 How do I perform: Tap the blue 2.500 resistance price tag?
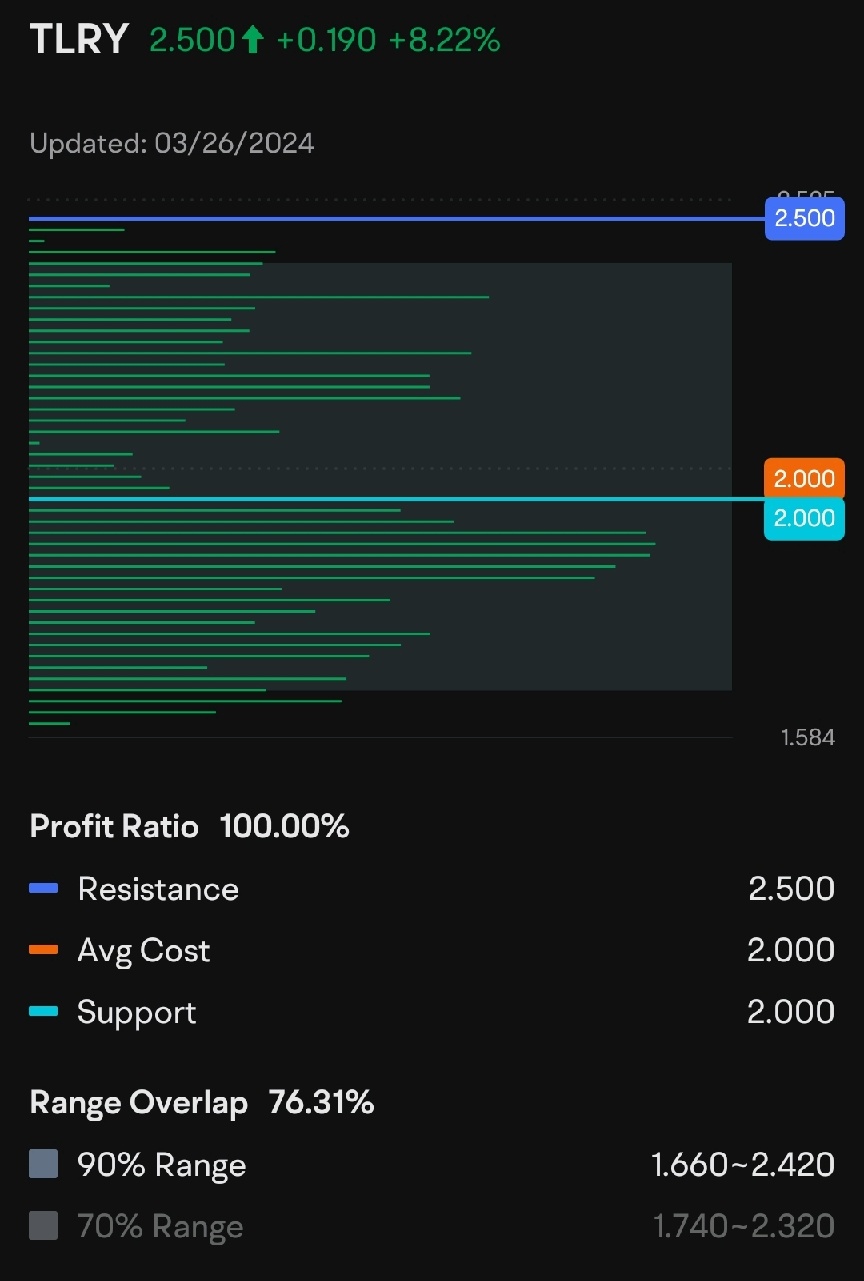coord(804,218)
